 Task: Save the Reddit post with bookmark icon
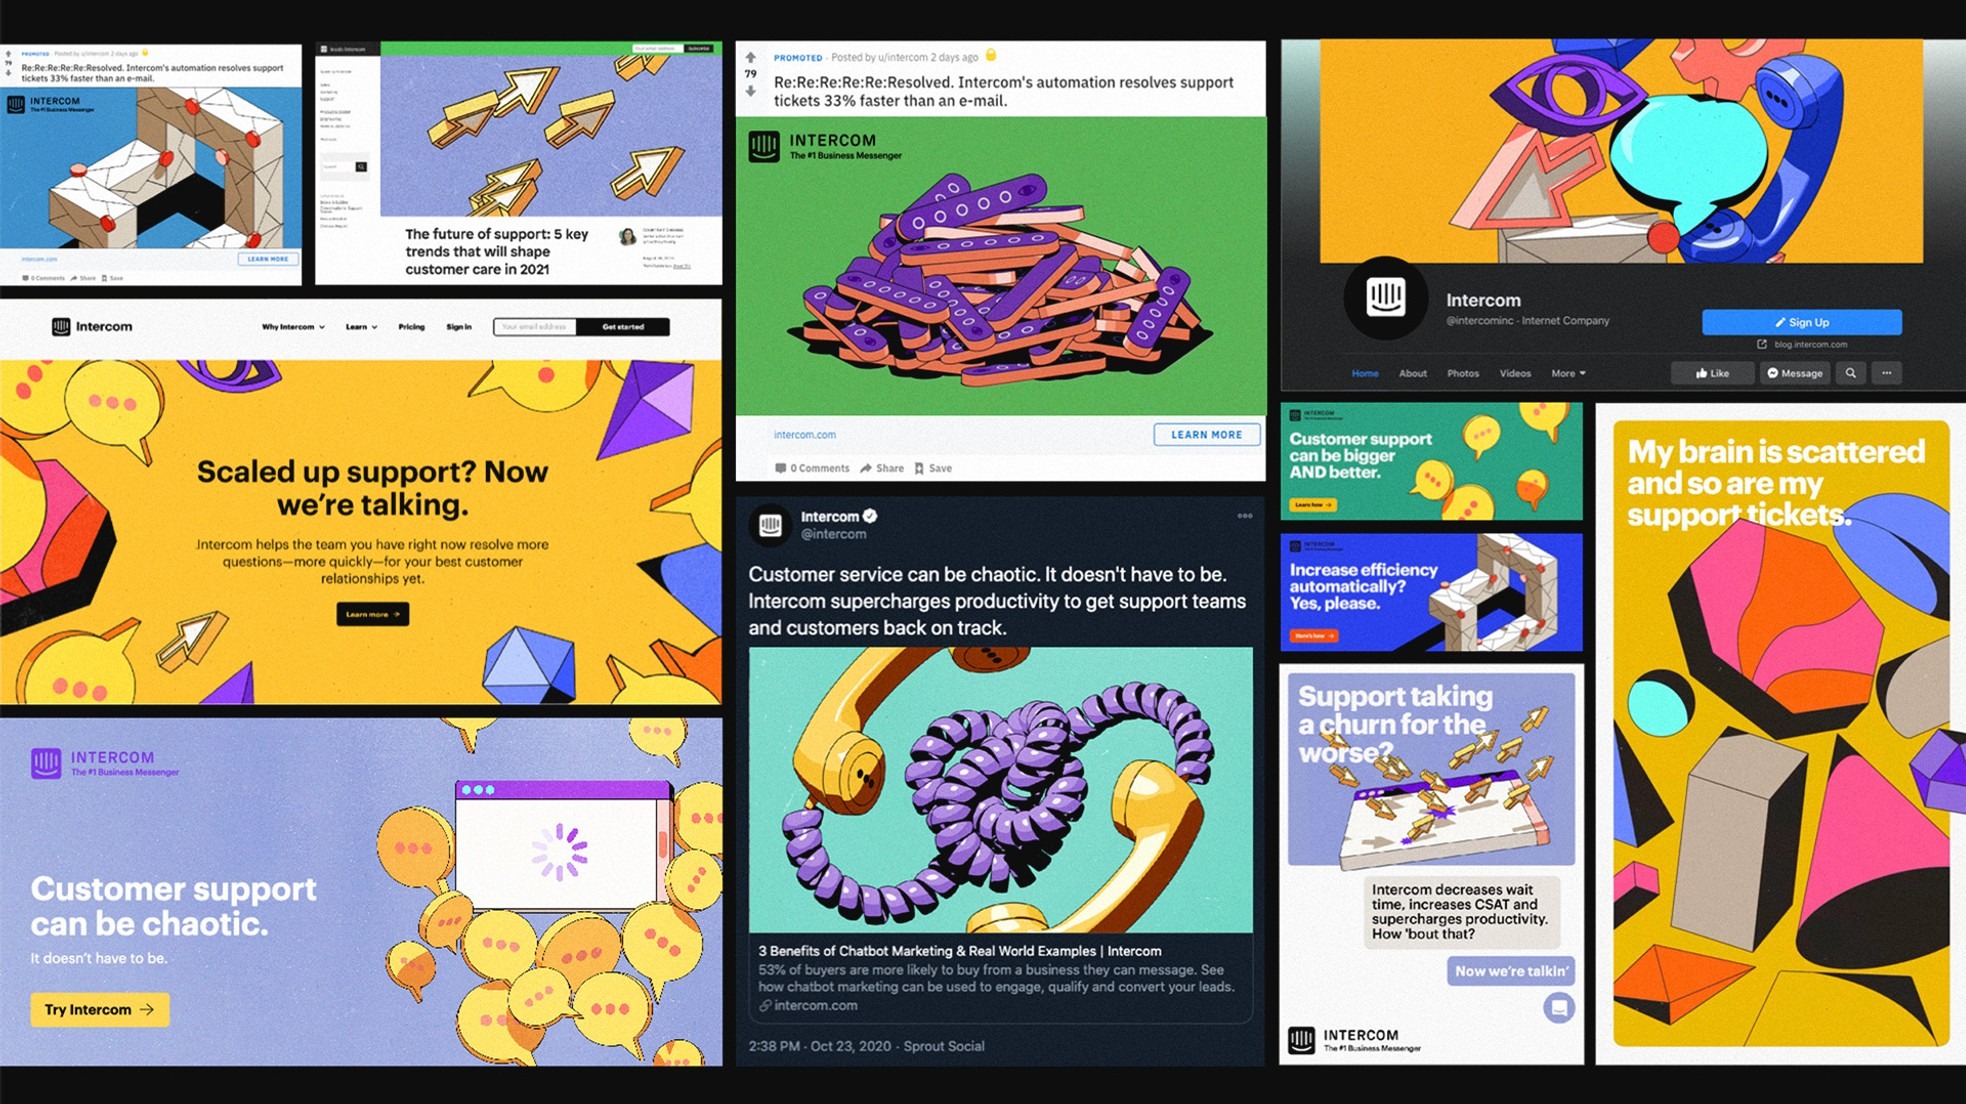tap(933, 468)
